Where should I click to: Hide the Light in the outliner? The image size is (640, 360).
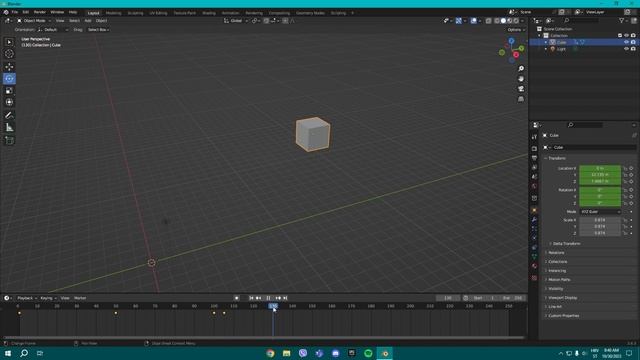tap(626, 49)
